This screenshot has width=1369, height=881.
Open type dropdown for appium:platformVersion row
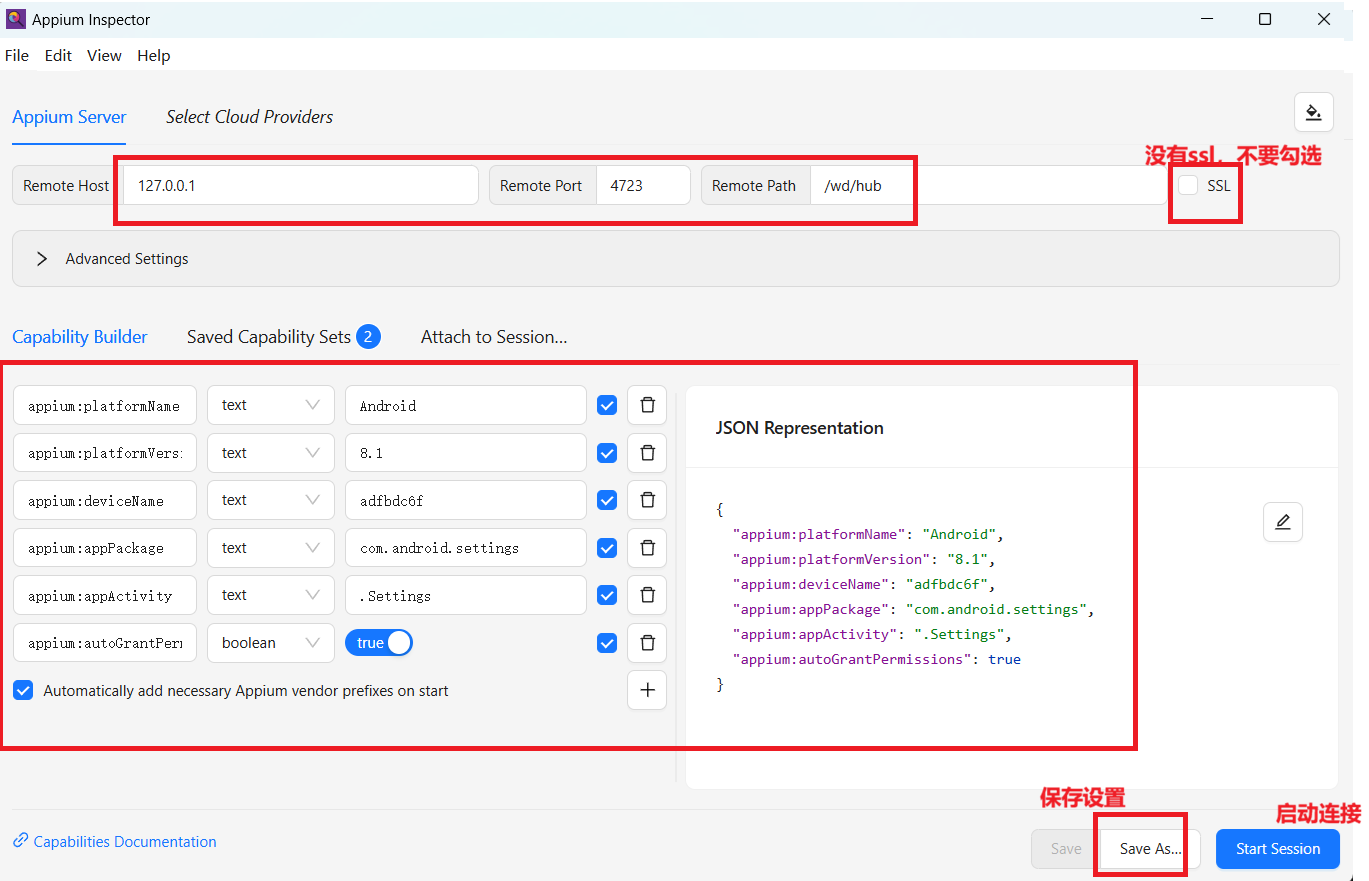[271, 453]
